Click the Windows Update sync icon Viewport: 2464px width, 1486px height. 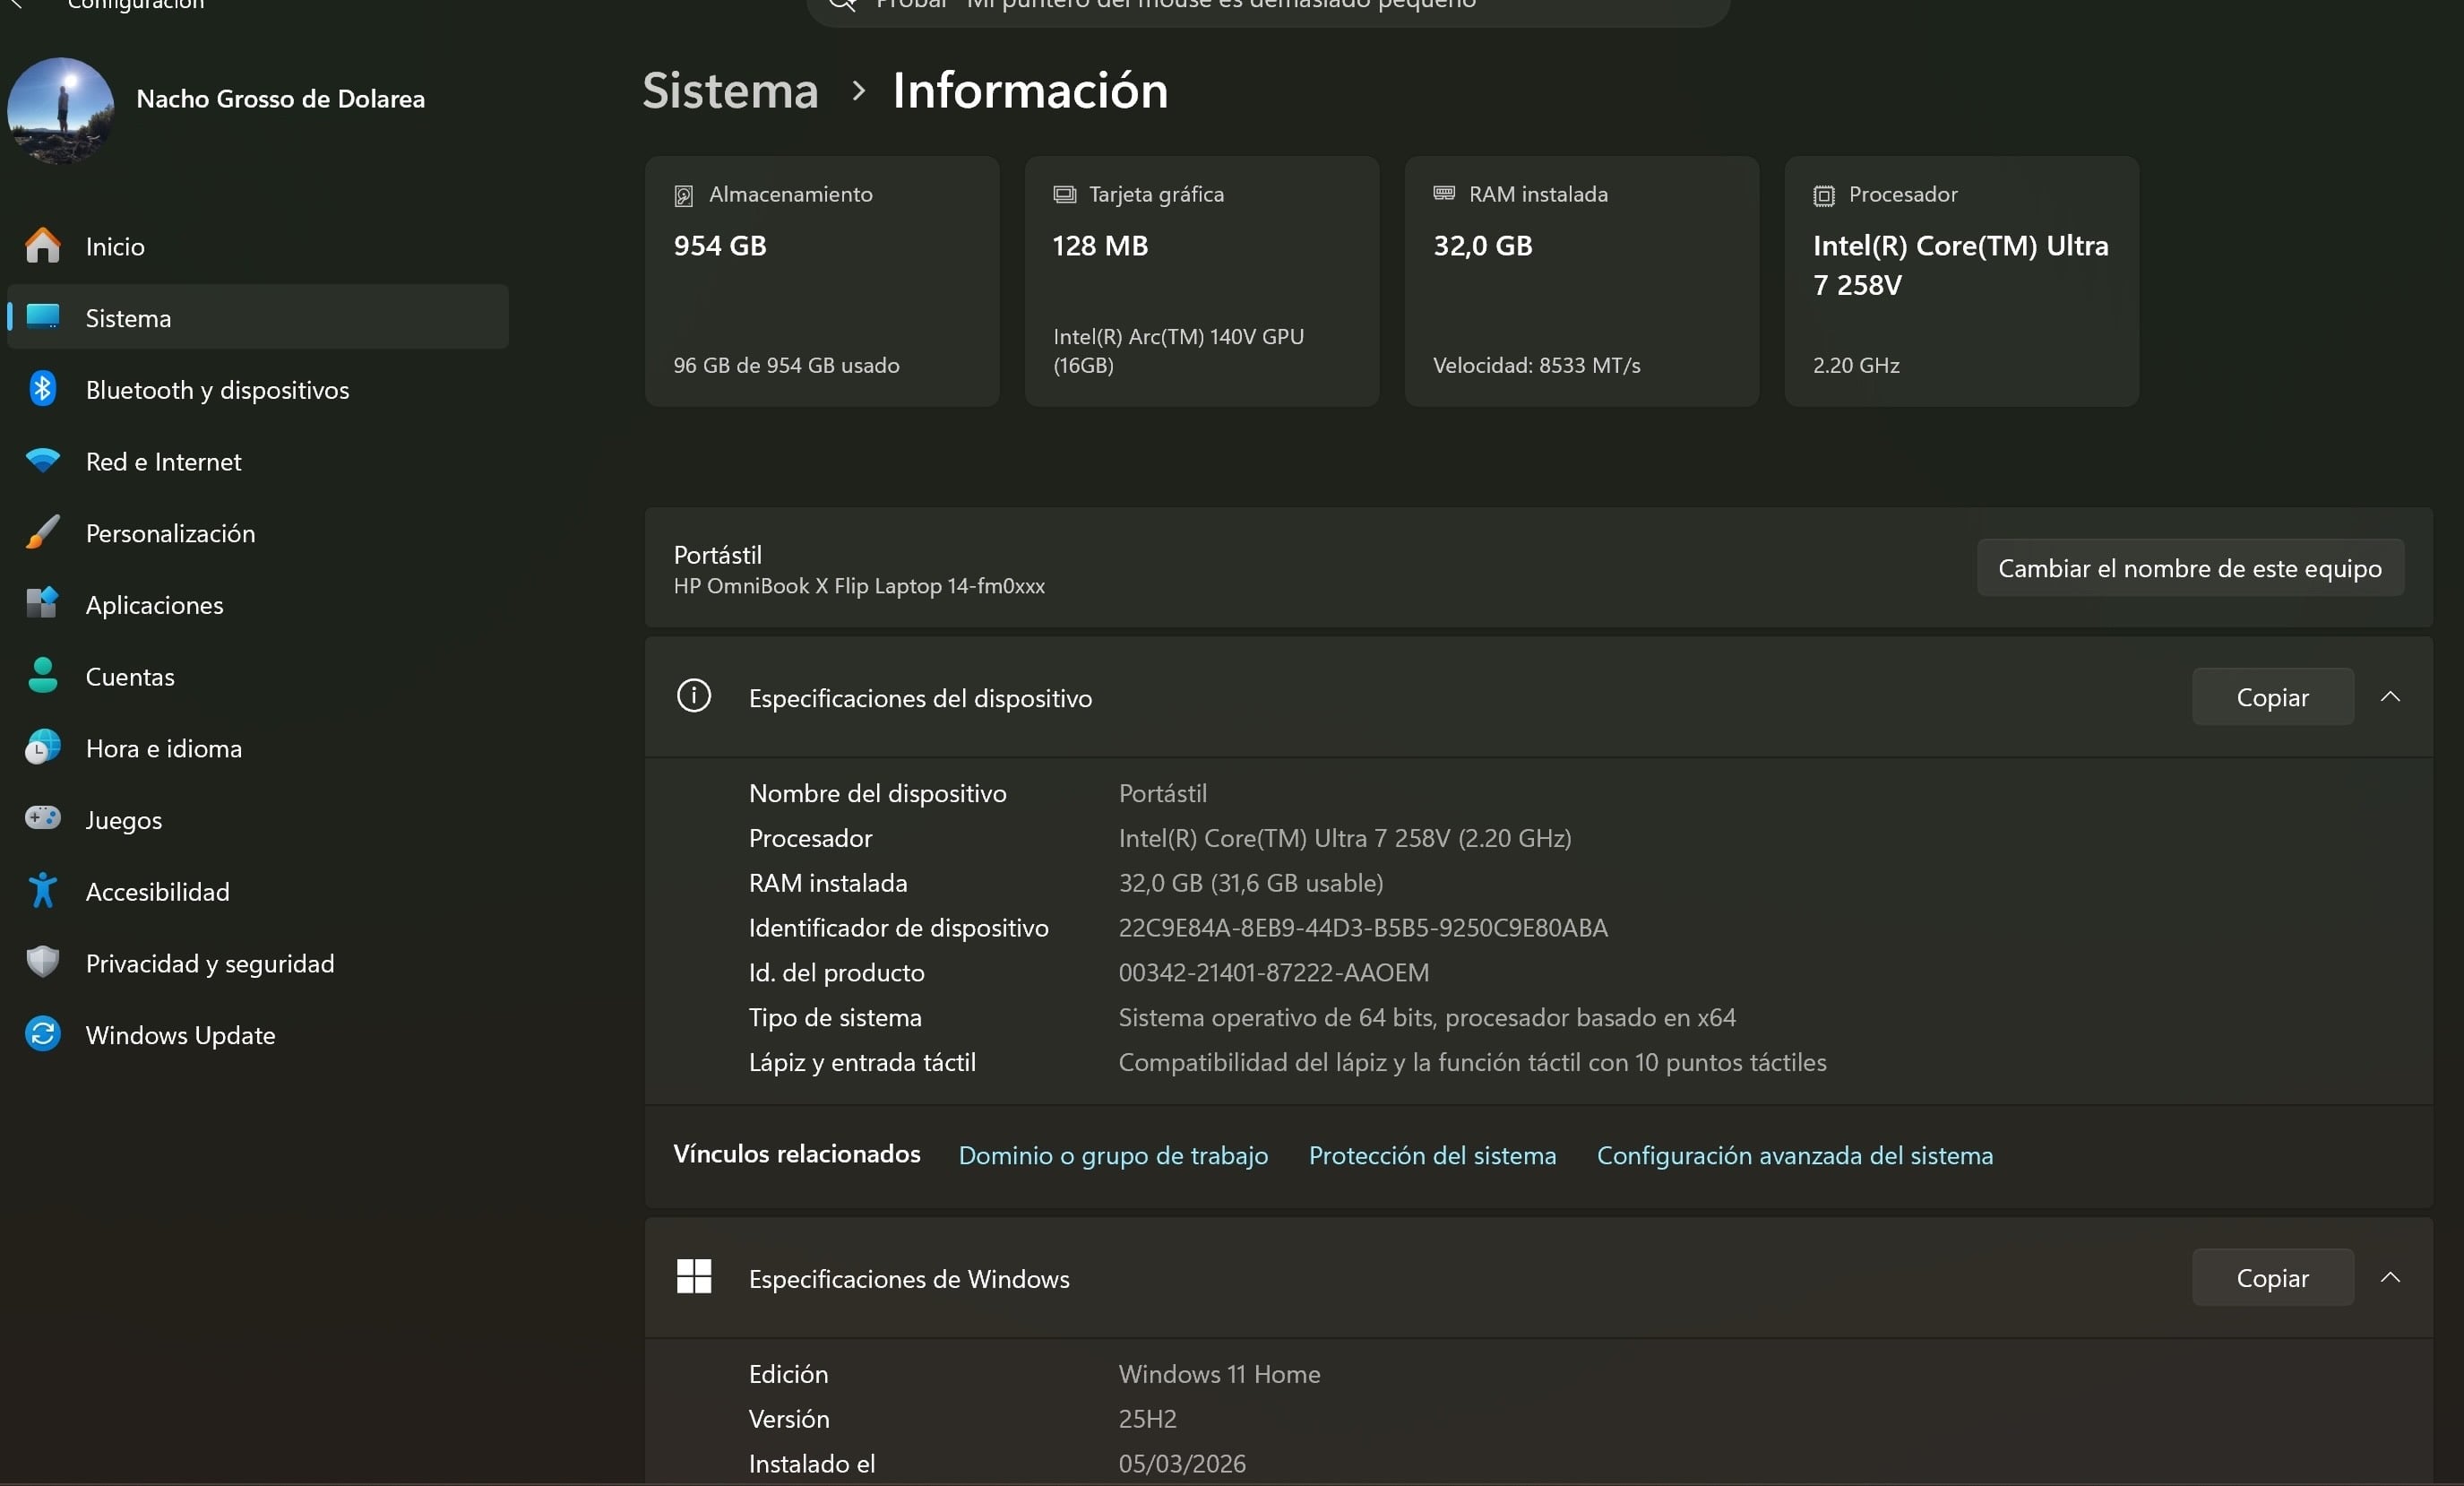tap(42, 1033)
